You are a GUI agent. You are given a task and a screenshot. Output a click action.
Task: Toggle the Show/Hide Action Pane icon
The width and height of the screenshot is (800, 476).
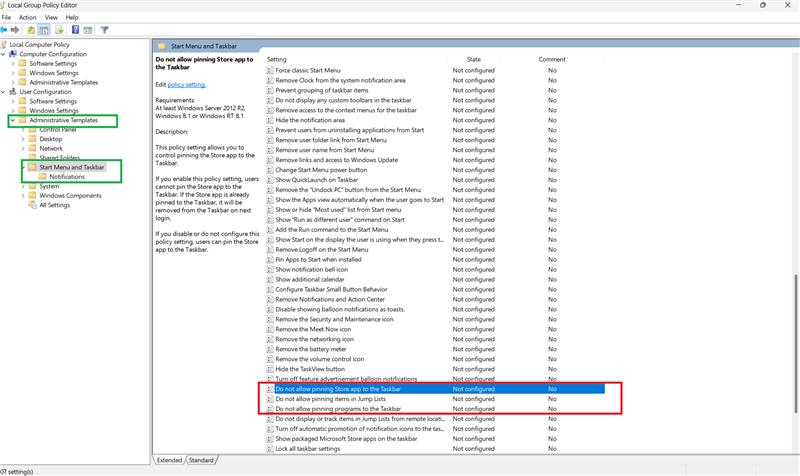click(x=88, y=30)
